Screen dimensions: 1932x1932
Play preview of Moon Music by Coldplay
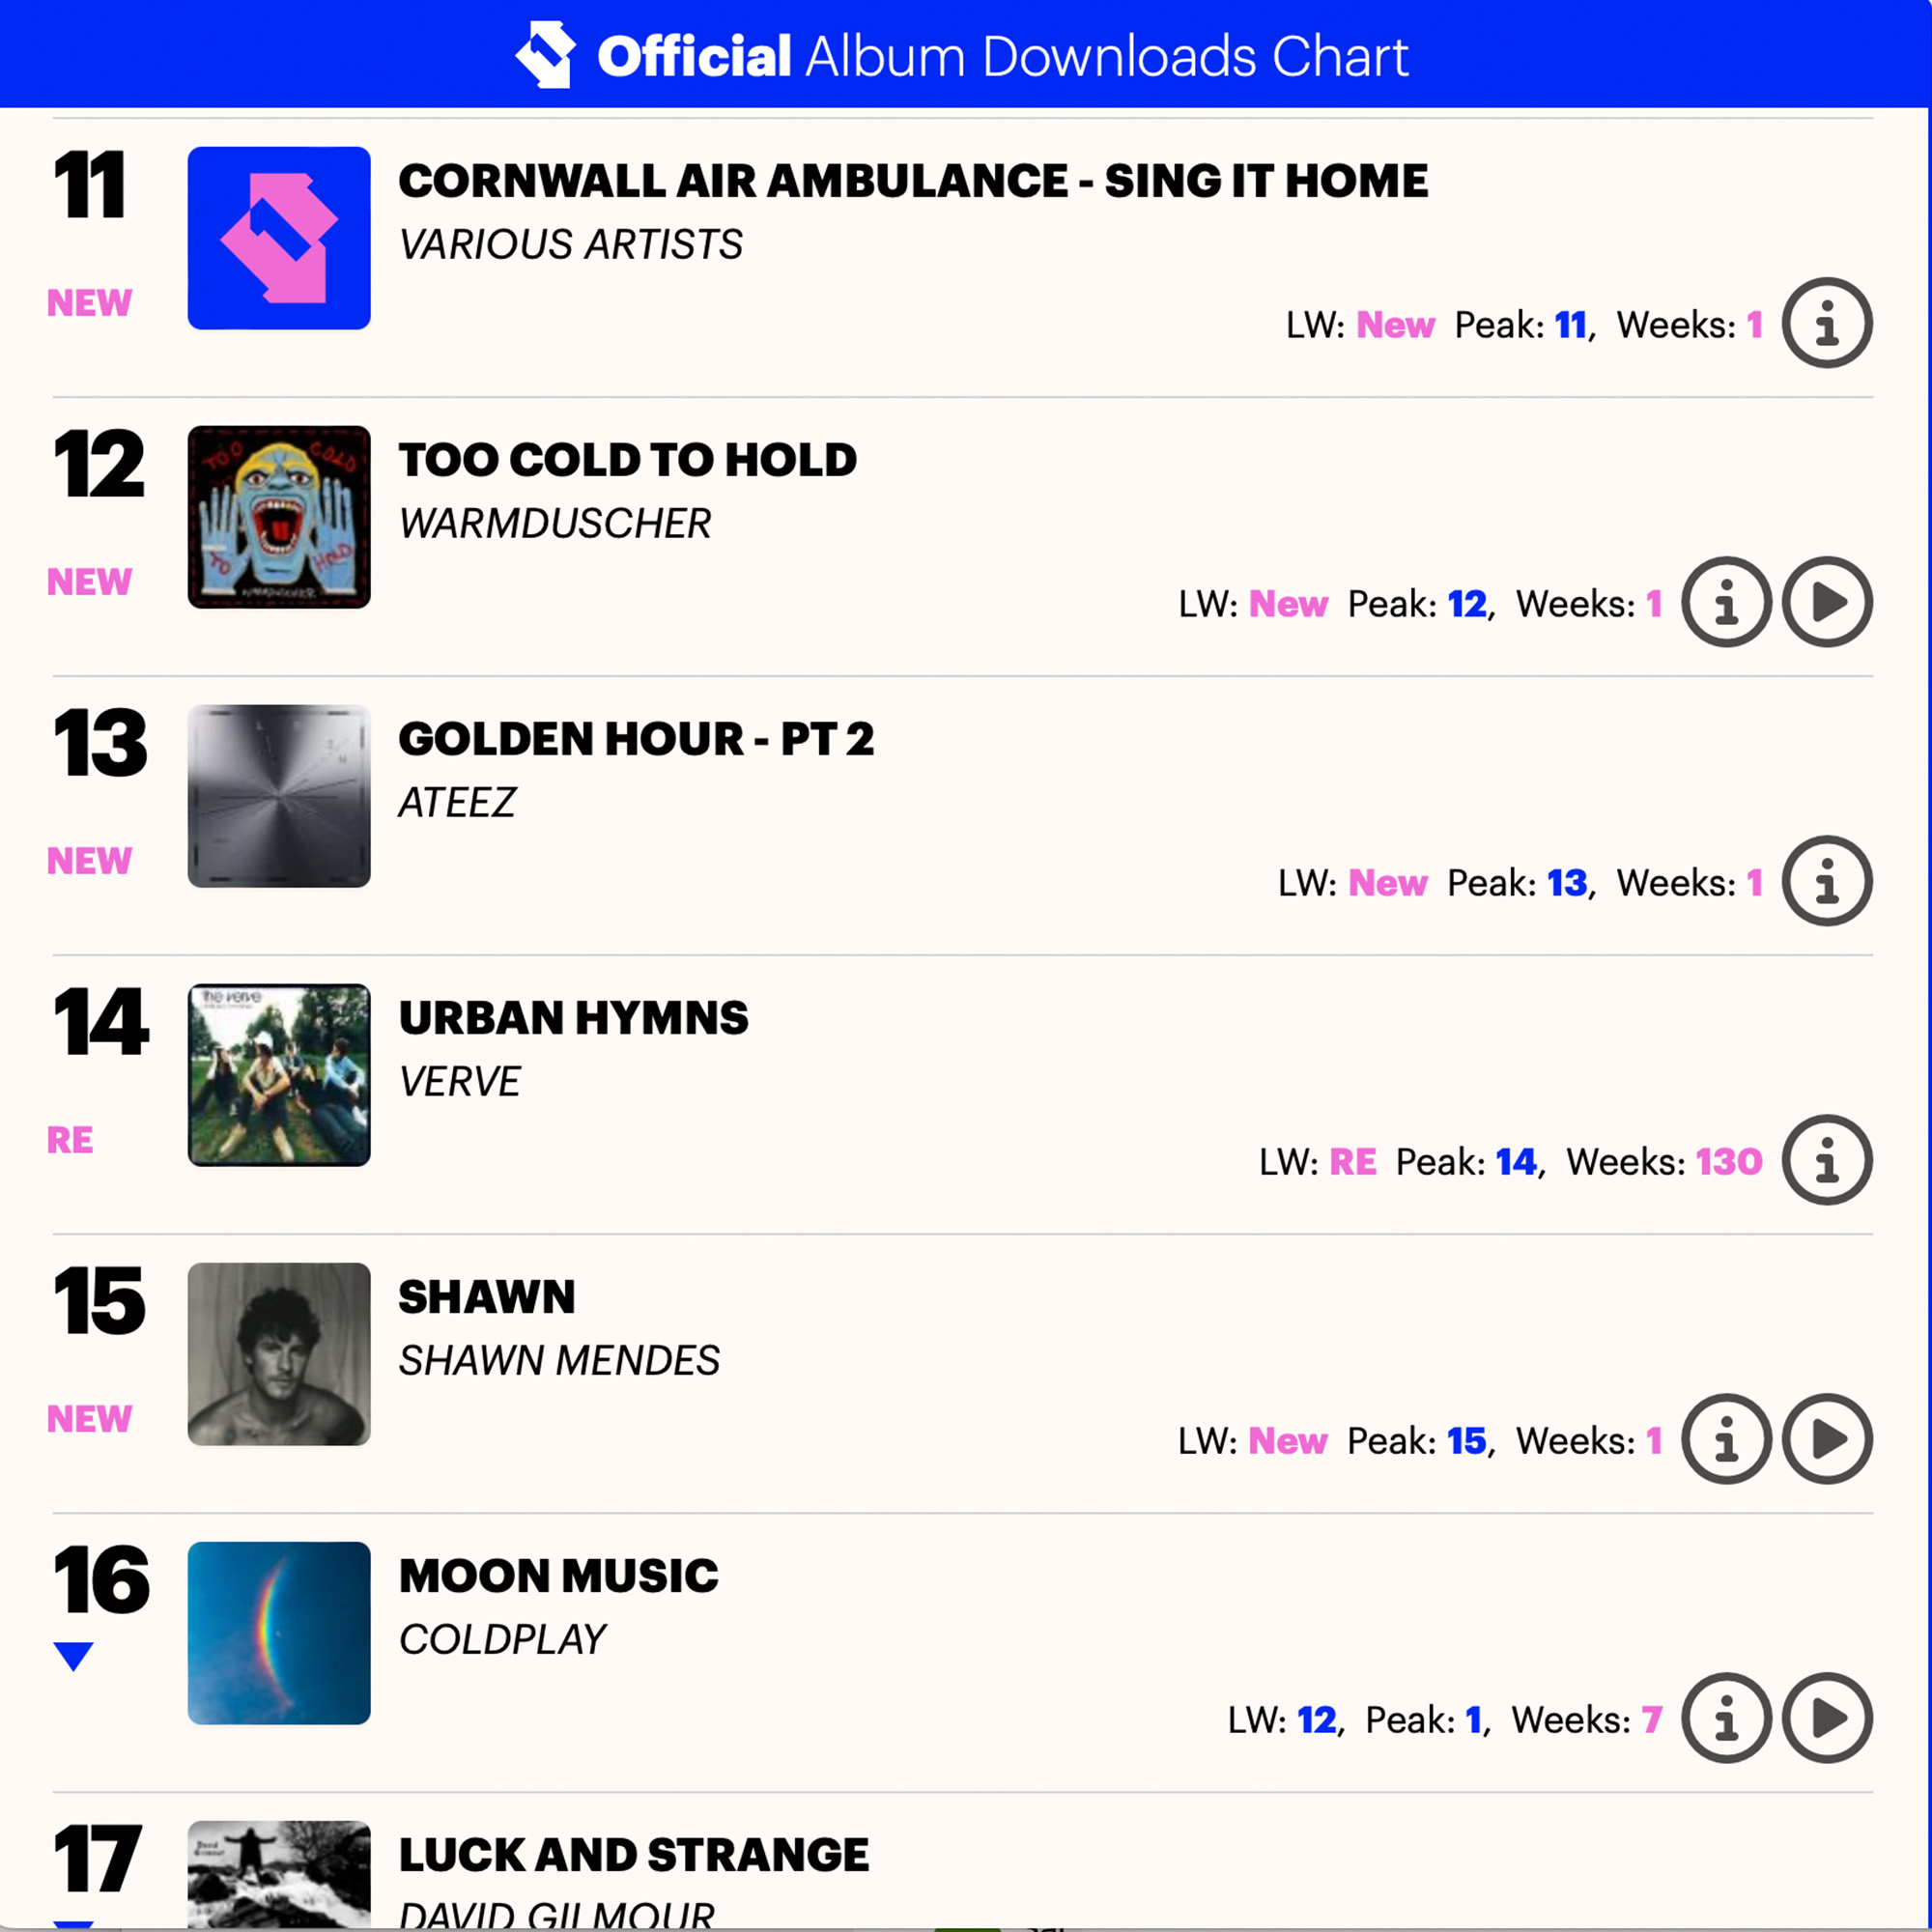[1827, 1718]
